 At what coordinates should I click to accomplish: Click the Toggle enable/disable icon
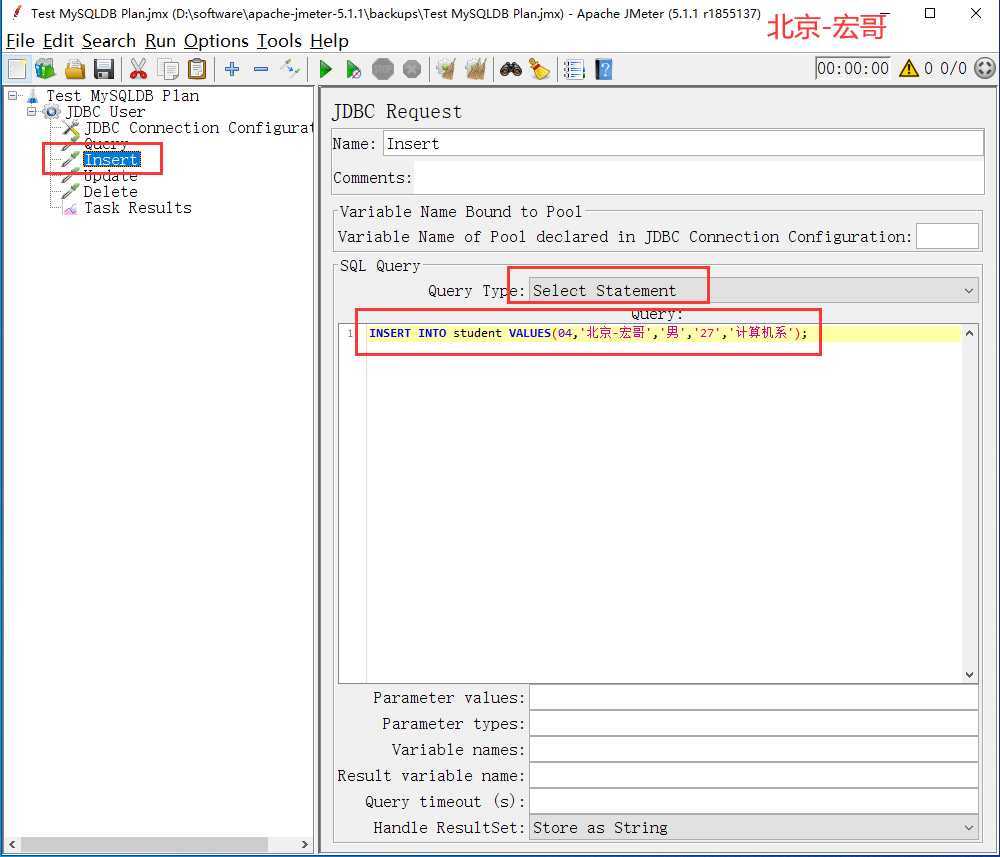point(290,68)
